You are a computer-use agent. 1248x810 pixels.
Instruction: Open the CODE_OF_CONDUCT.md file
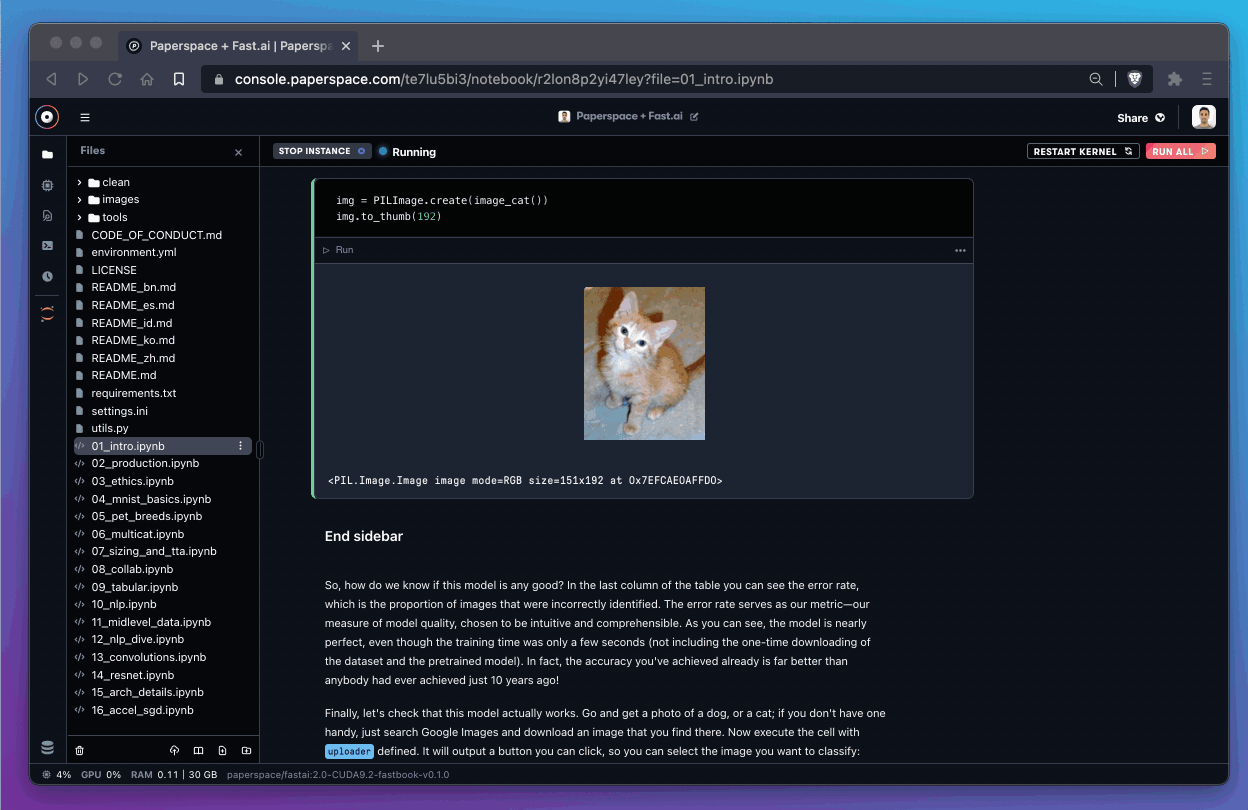[x=156, y=235]
